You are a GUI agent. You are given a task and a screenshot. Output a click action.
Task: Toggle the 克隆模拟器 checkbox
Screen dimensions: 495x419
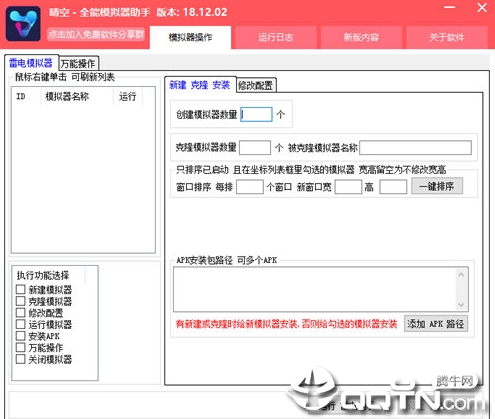[x=21, y=301]
